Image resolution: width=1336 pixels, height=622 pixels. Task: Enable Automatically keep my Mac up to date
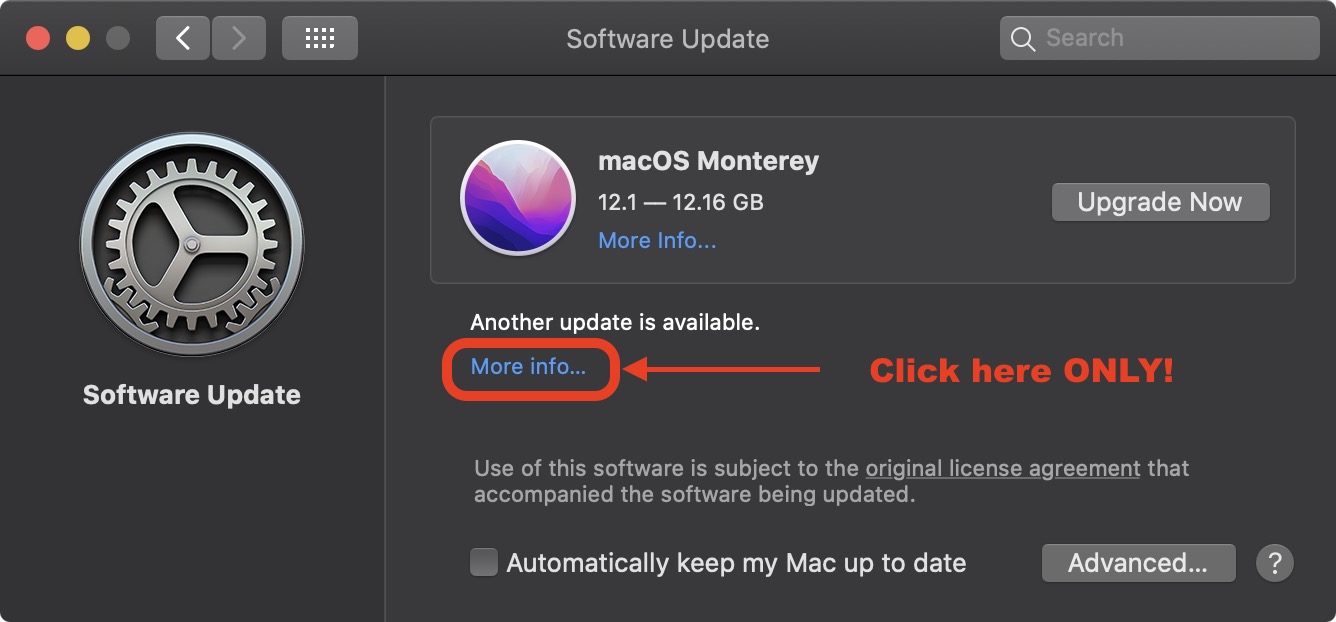[484, 562]
